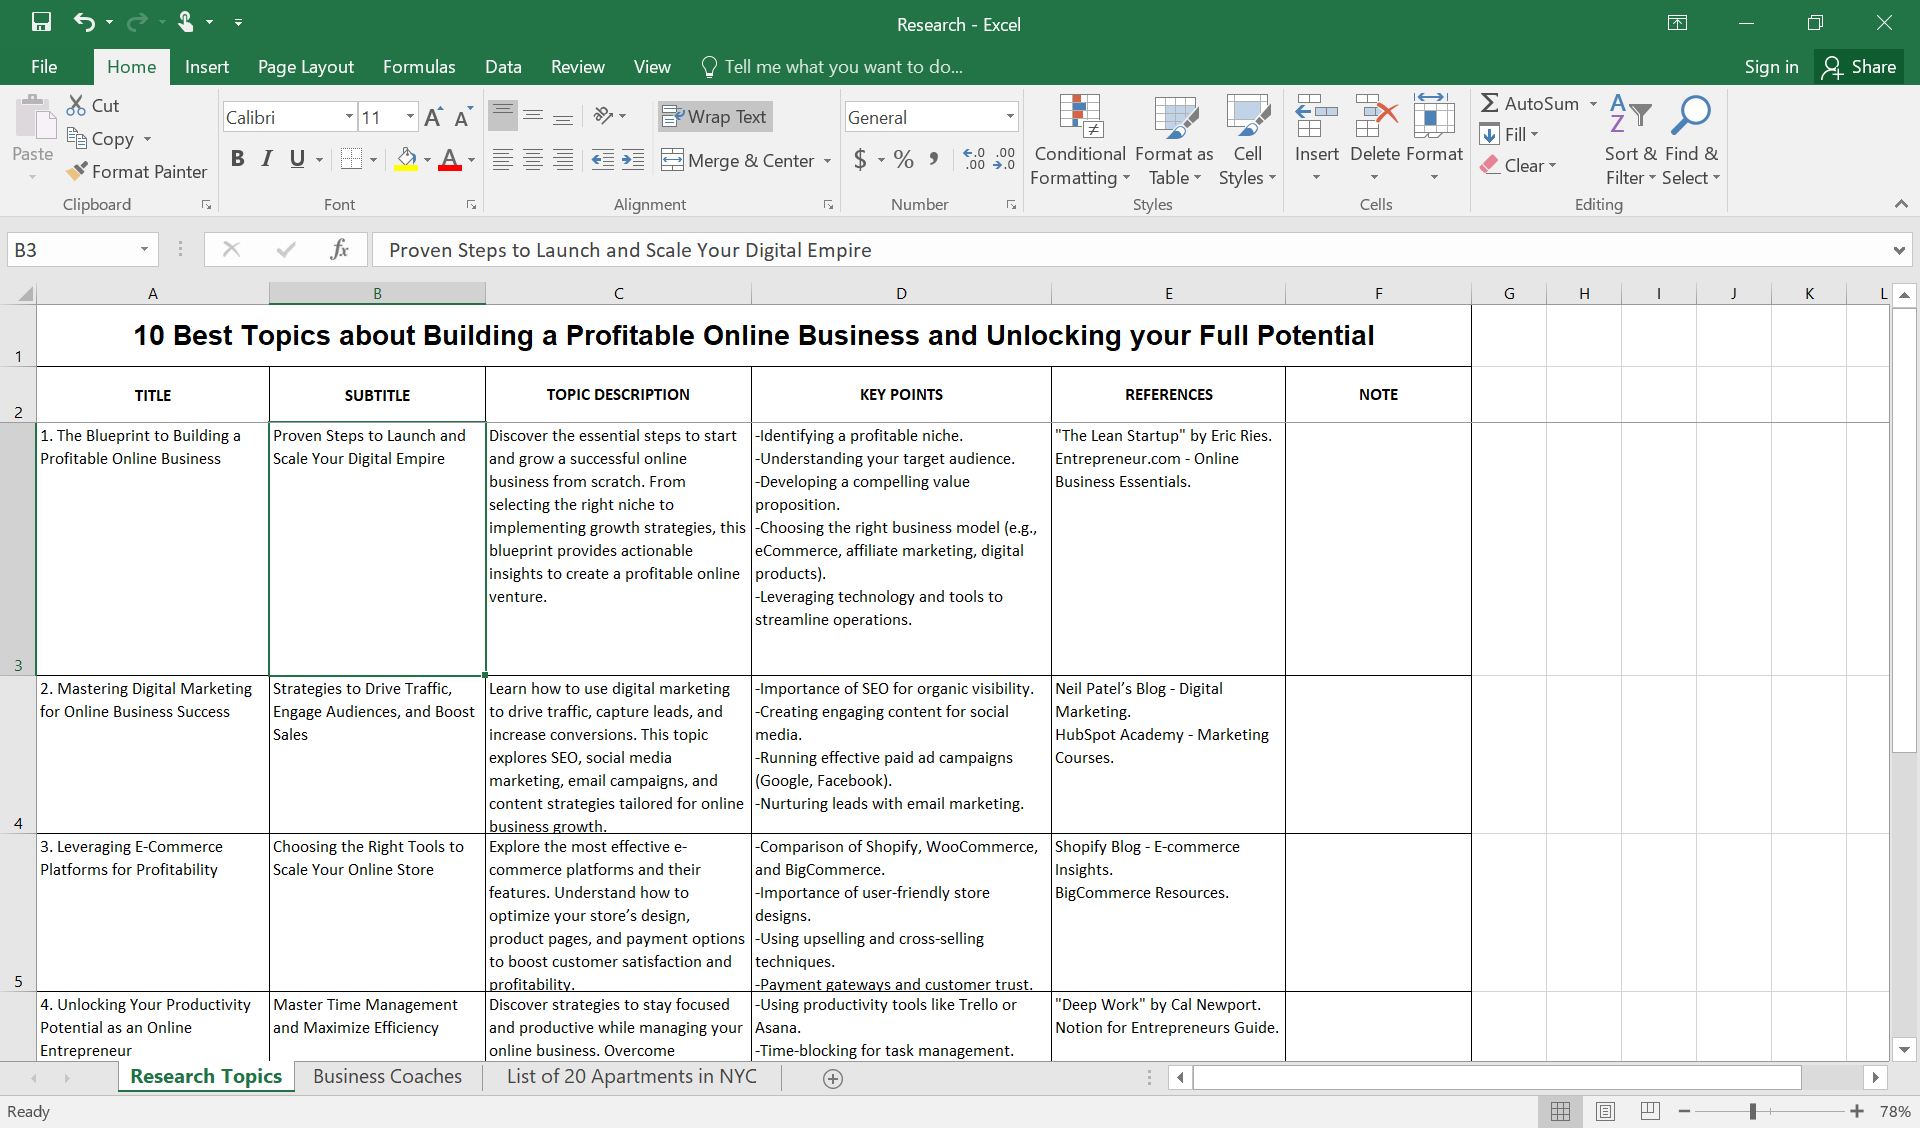Click the Sign in link
This screenshot has width=1920, height=1128.
coord(1771,67)
